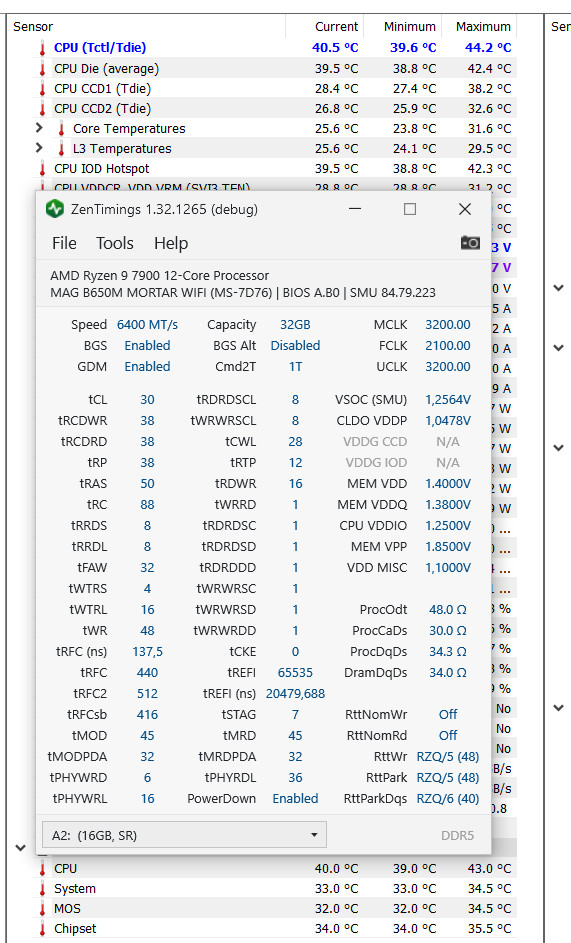Click the DramDqDs value 34.0 Ω
Image resolution: width=571 pixels, height=943 pixels.
tap(448, 673)
